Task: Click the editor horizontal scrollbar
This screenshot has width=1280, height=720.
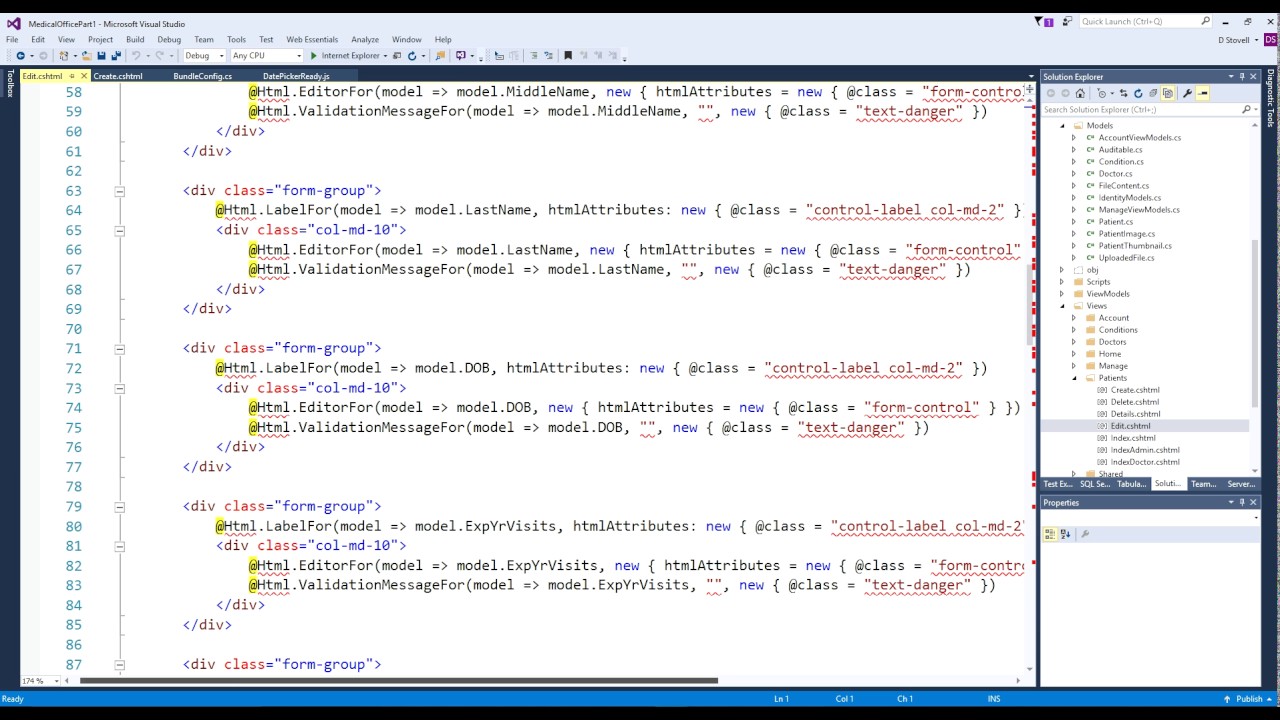Action: coord(398,681)
